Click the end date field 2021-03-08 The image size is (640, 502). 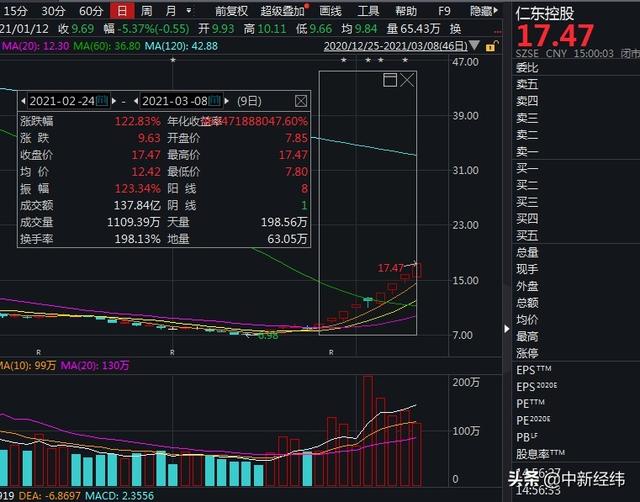(175, 101)
